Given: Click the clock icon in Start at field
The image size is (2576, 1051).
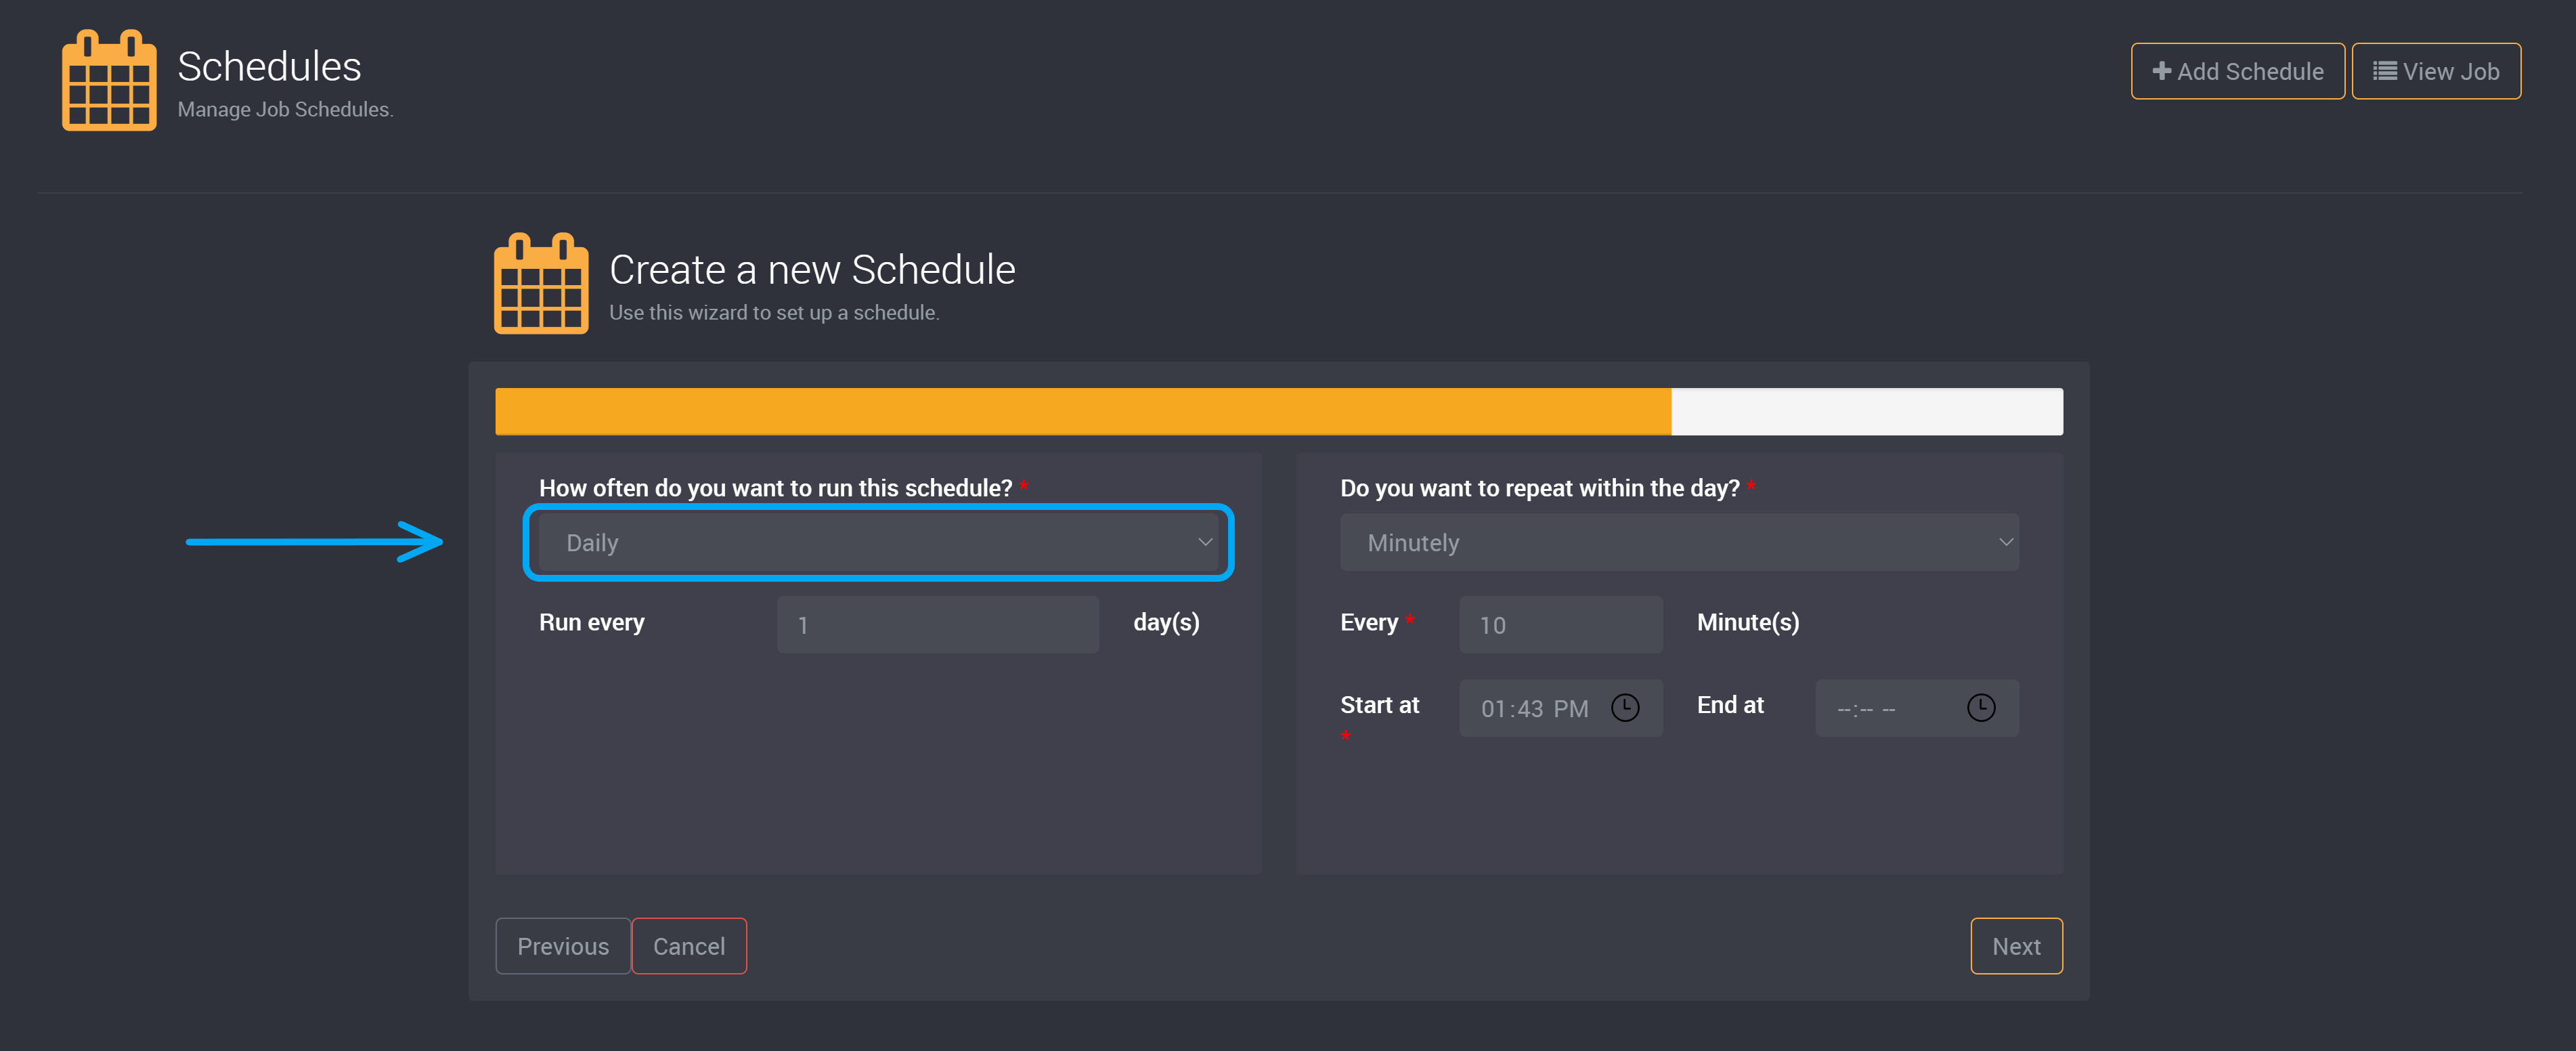Looking at the screenshot, I should point(1625,708).
